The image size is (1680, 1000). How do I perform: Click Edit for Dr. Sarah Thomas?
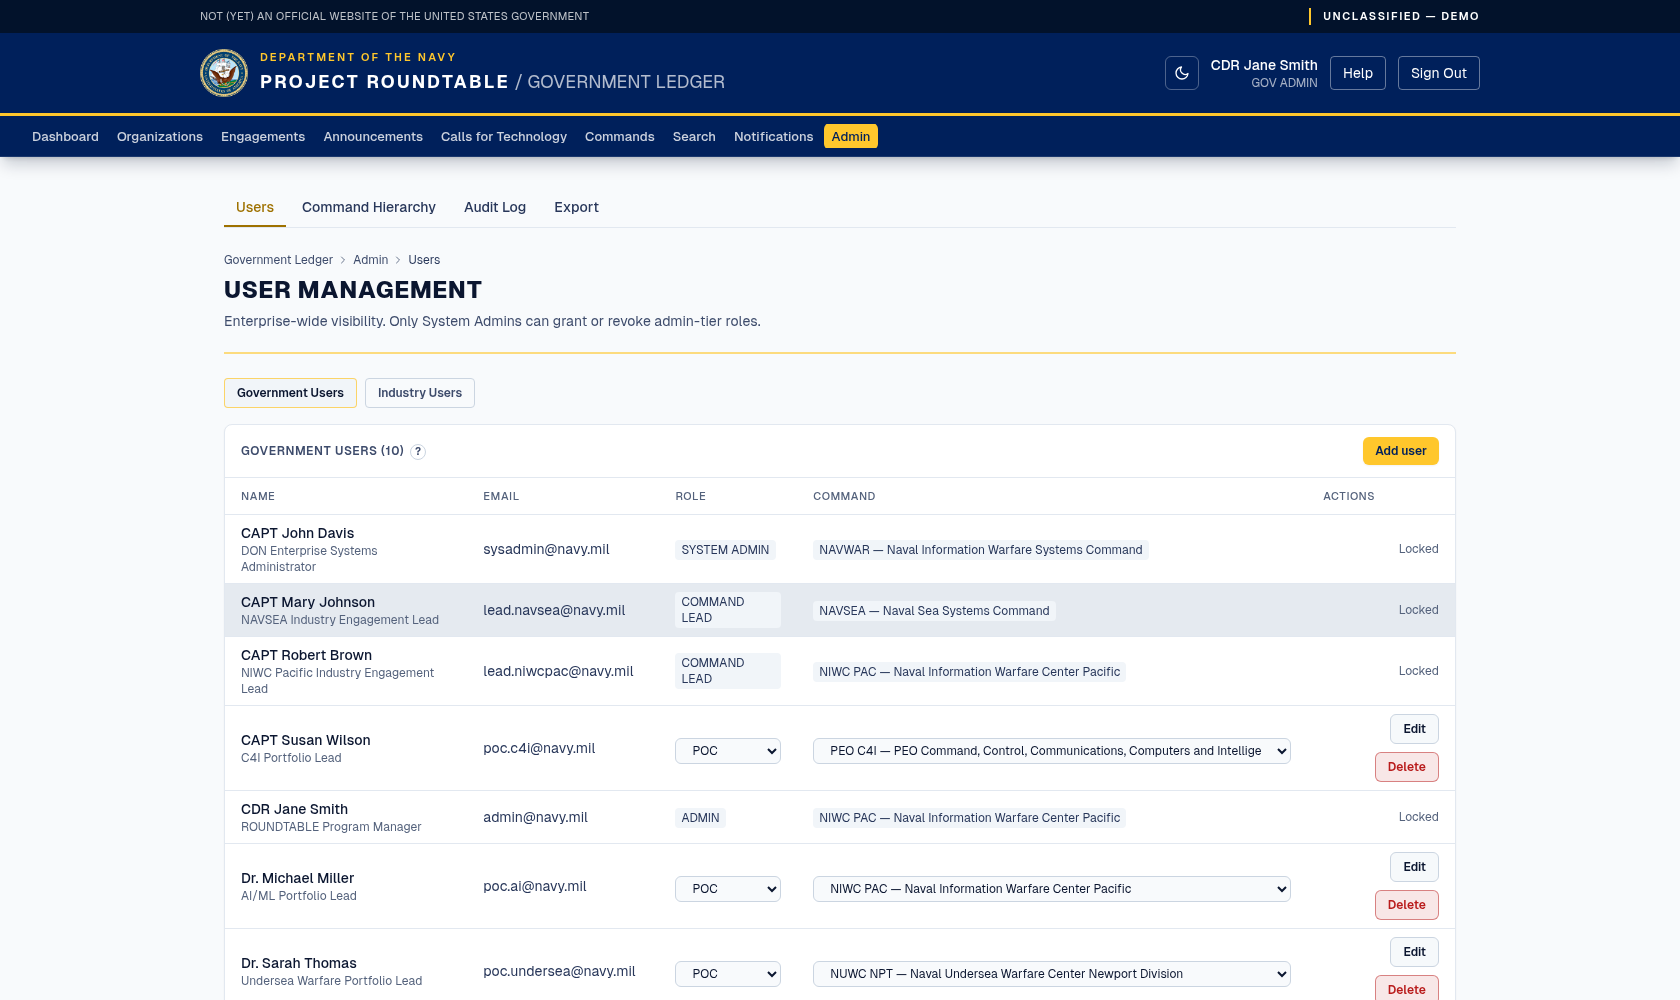(x=1414, y=952)
